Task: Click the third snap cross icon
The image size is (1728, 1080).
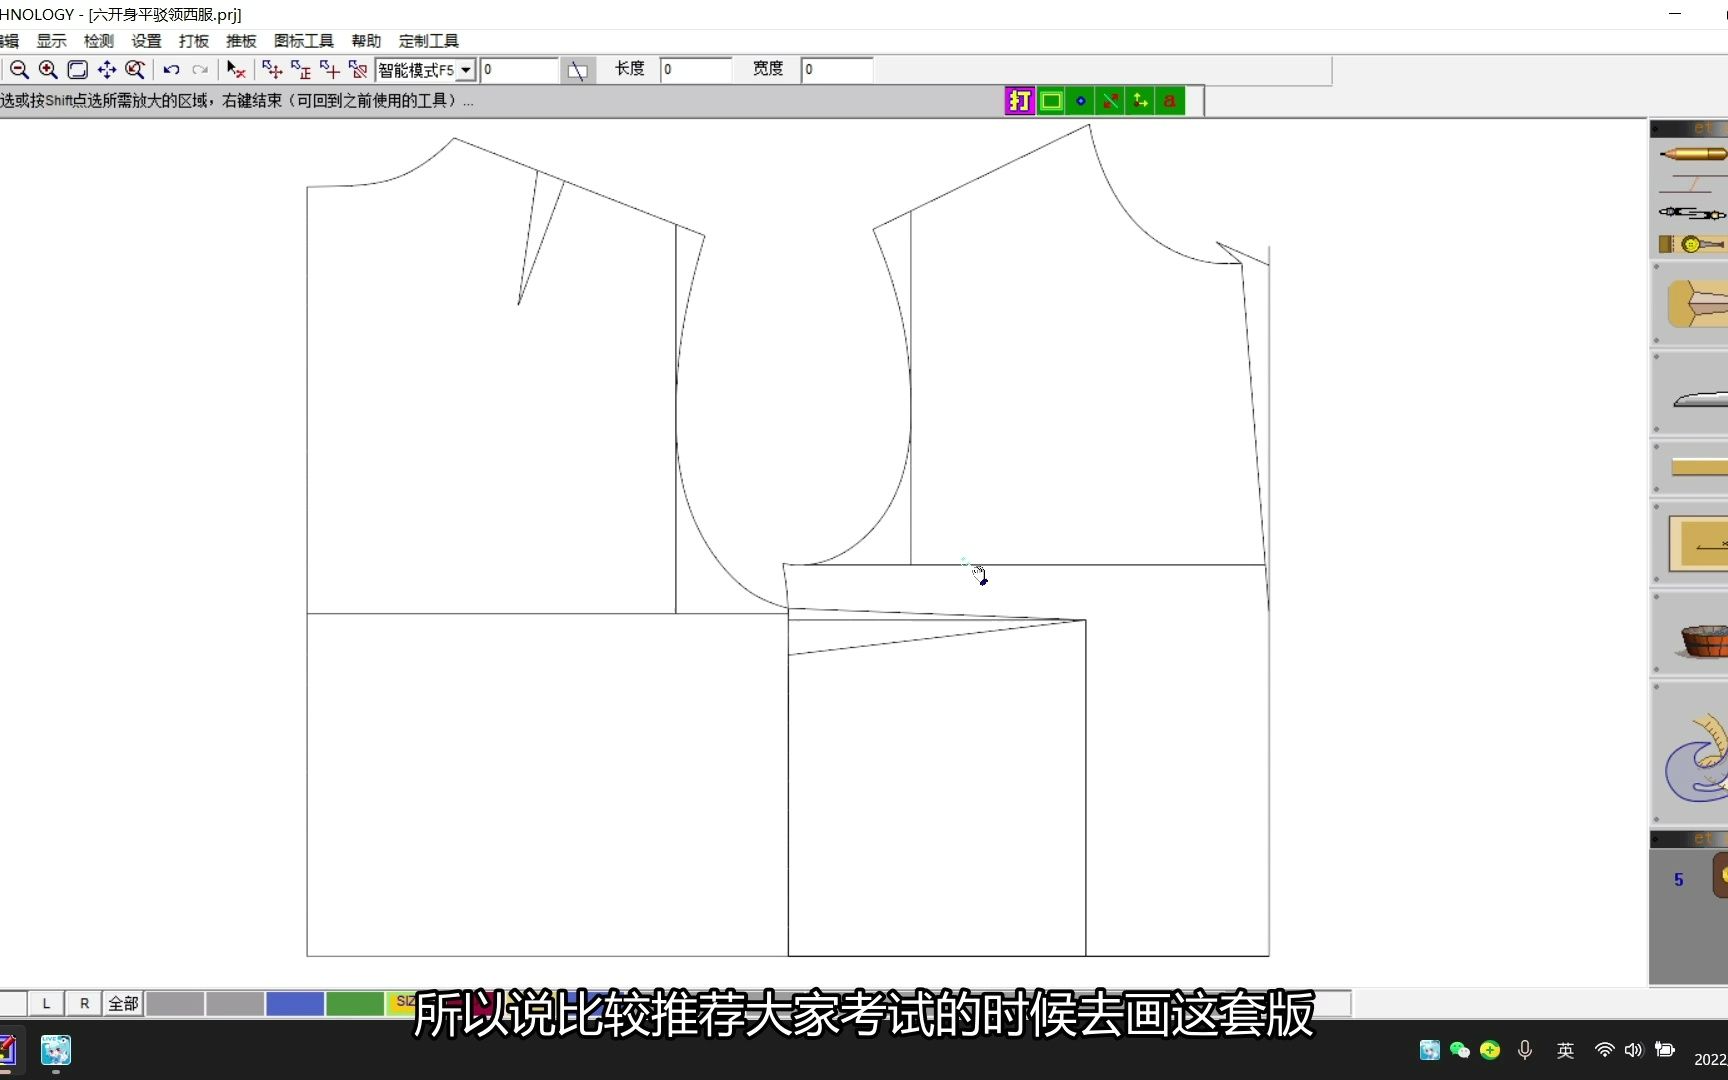Action: 330,70
